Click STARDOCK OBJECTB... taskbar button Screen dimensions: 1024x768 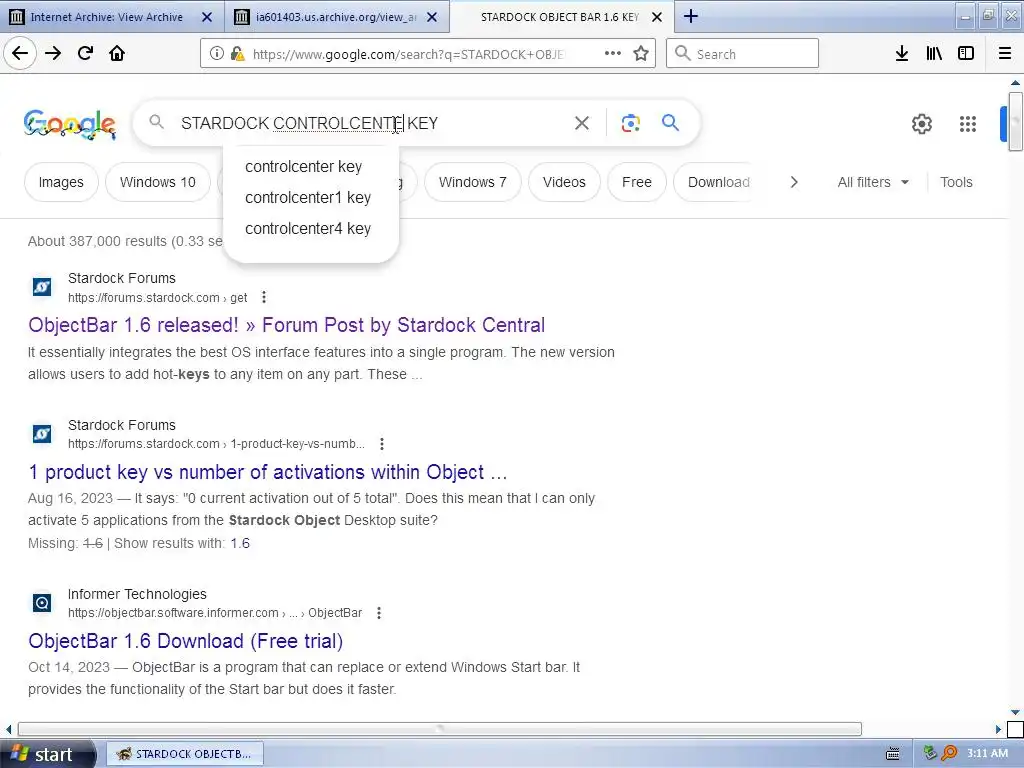point(185,754)
